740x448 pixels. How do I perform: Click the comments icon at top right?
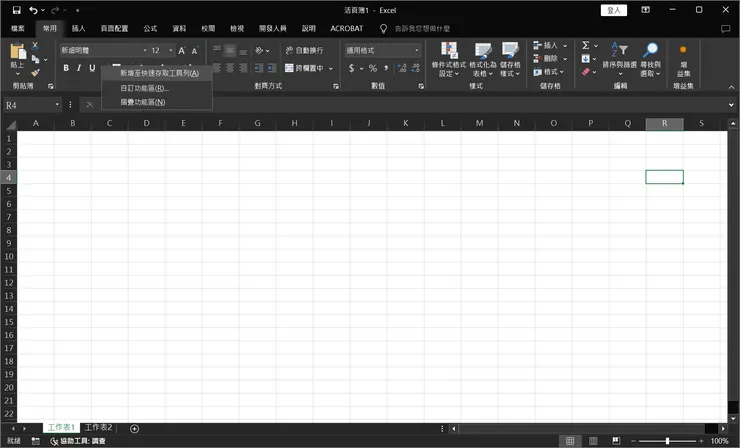725,29
